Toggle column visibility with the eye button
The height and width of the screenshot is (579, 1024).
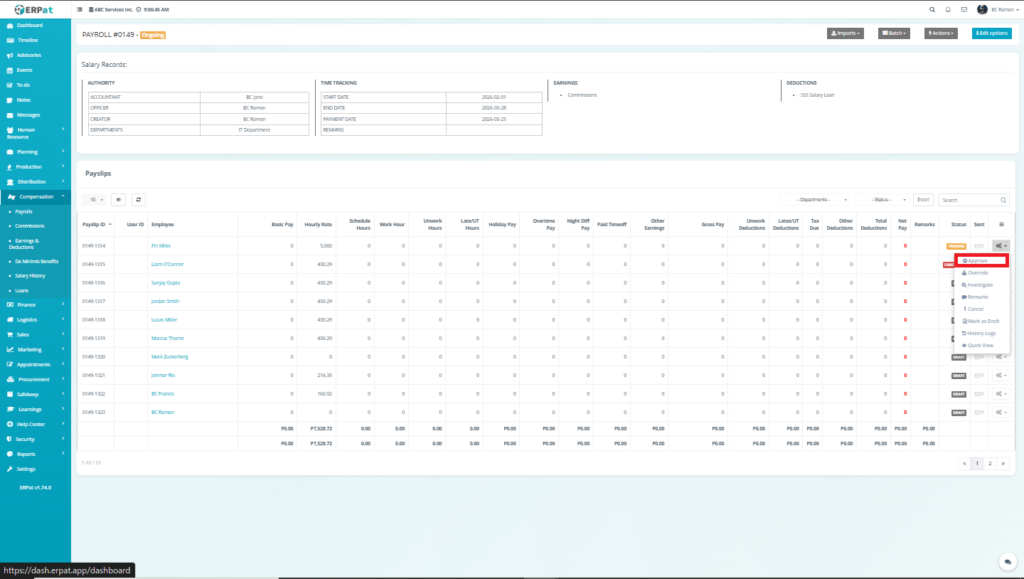tap(118, 199)
